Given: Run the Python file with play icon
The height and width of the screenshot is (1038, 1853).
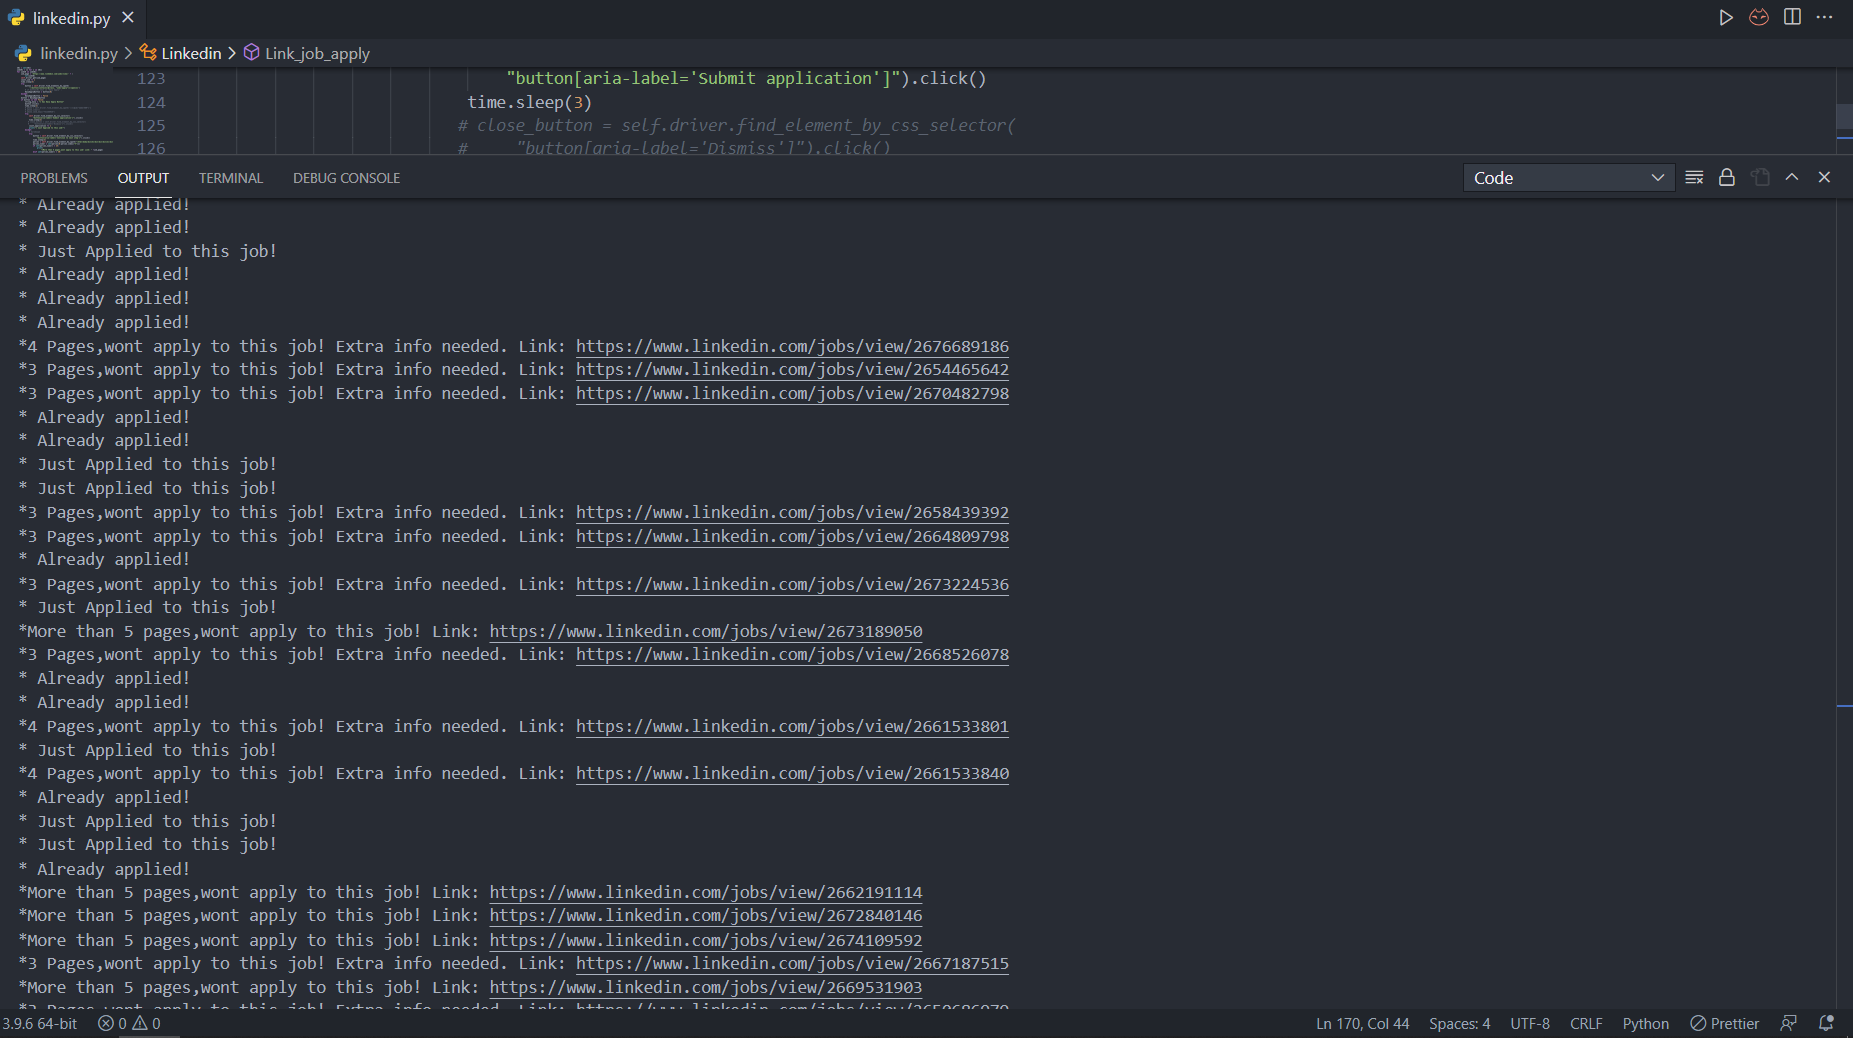Looking at the screenshot, I should click(x=1726, y=17).
